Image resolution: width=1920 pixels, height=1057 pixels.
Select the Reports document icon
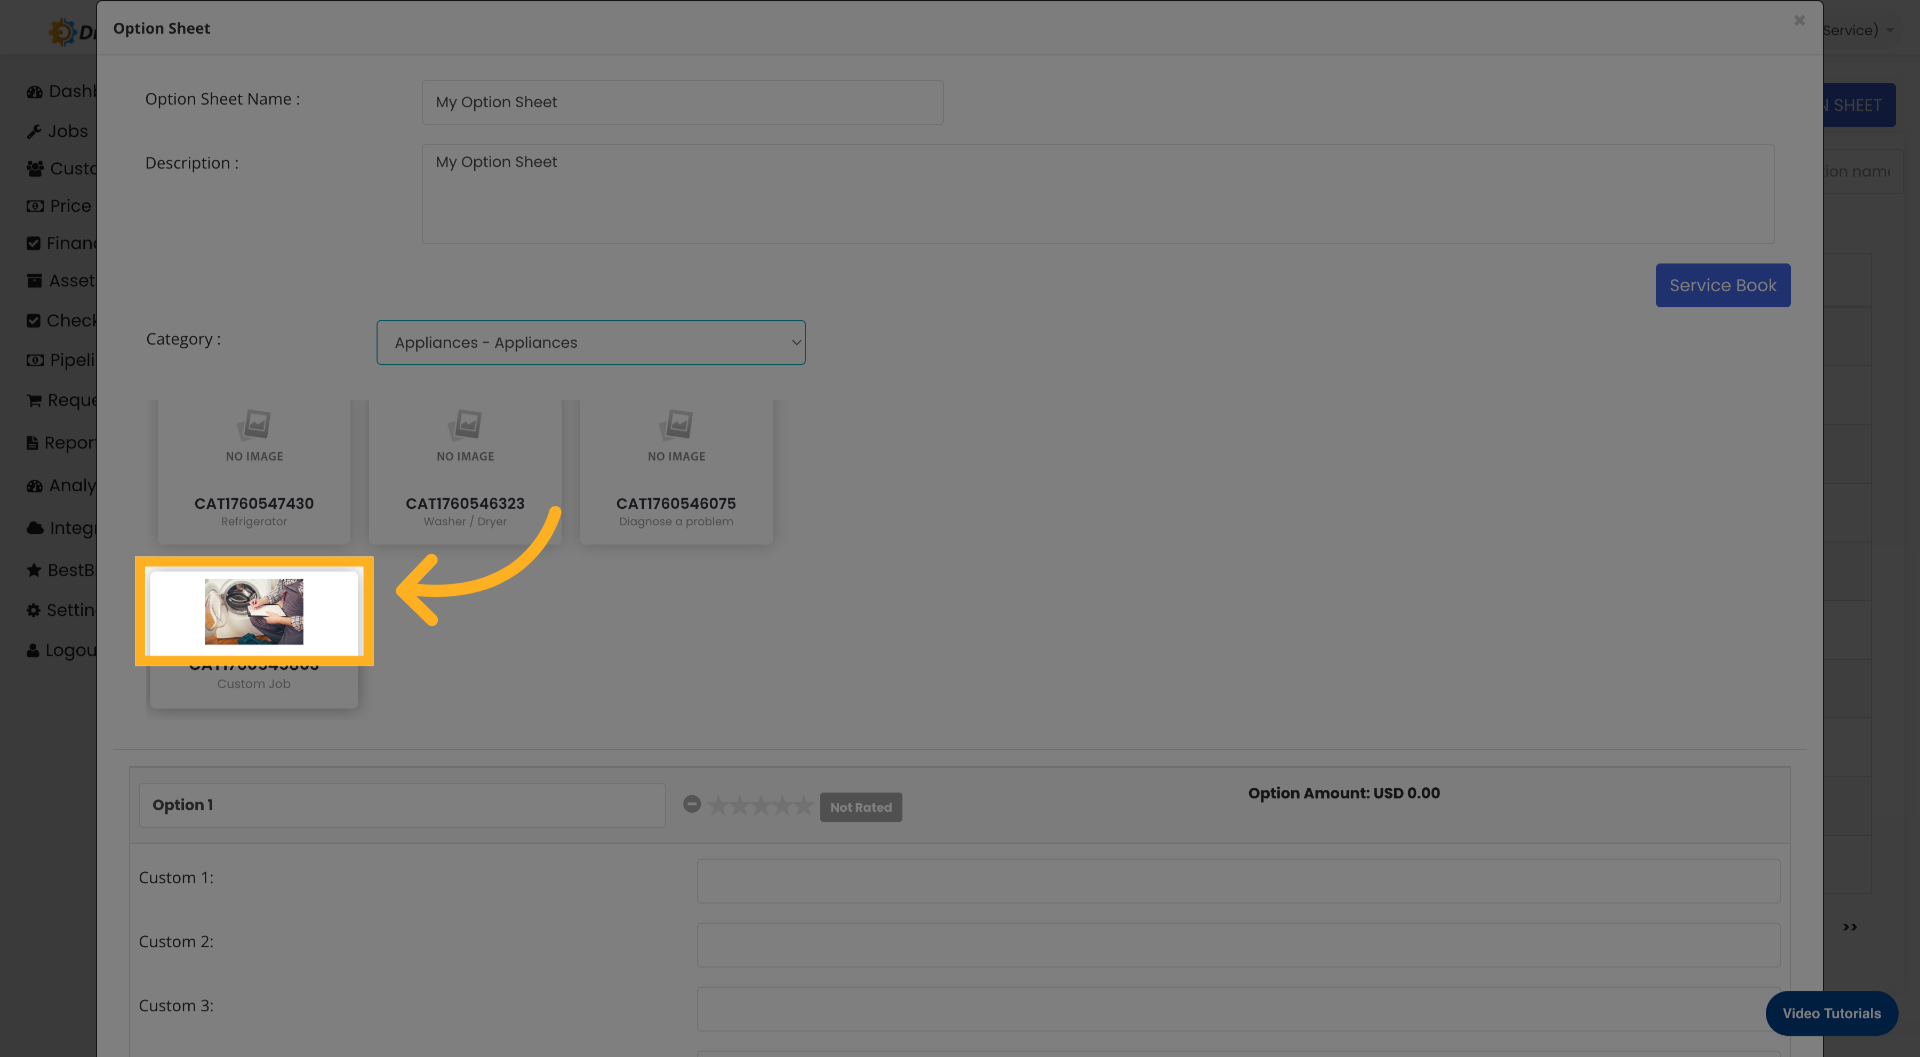coord(34,442)
